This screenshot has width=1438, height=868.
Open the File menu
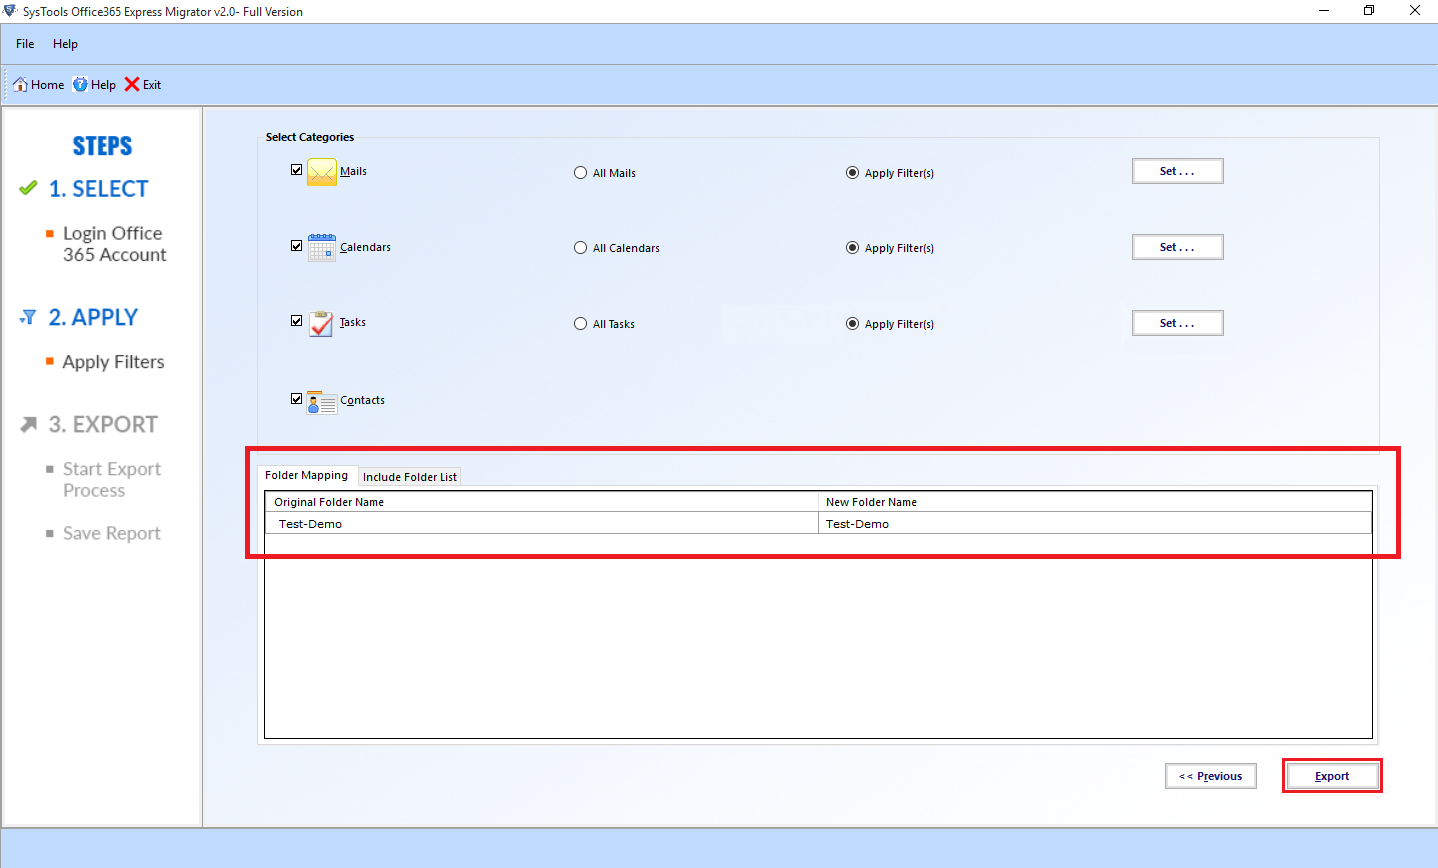point(25,44)
